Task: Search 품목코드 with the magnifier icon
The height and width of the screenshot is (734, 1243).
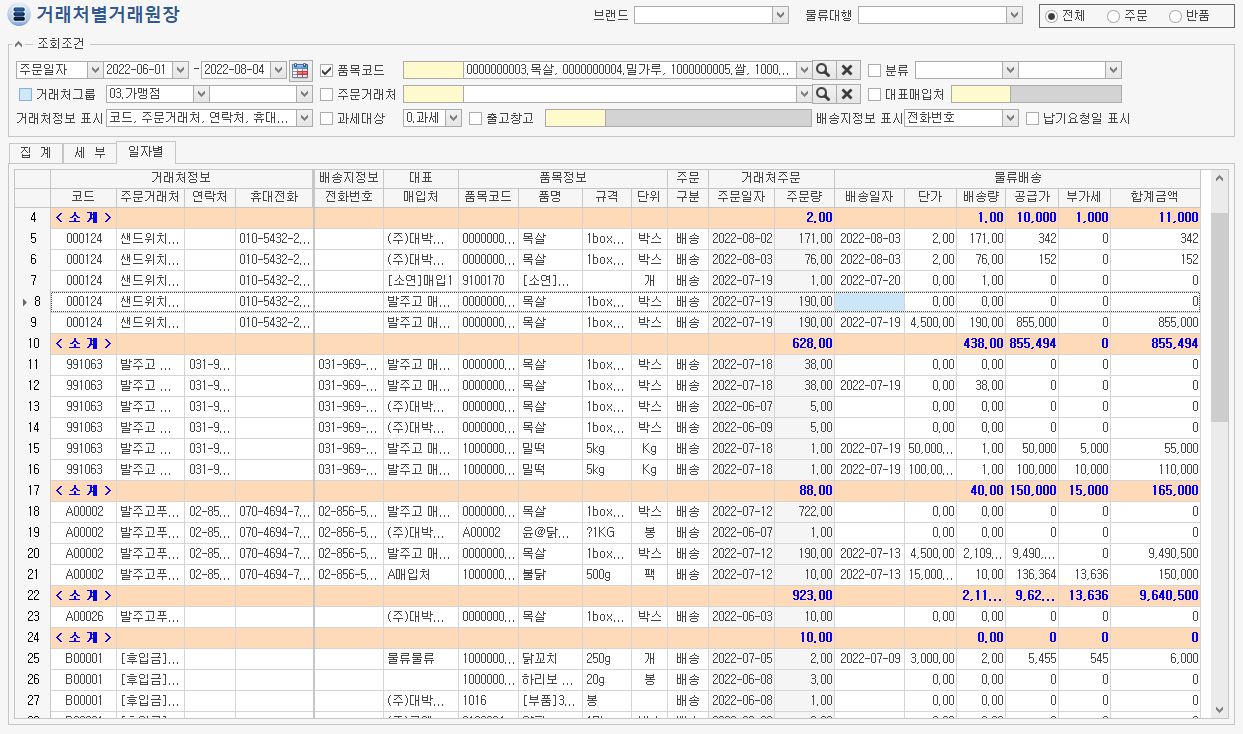Action: pos(822,70)
